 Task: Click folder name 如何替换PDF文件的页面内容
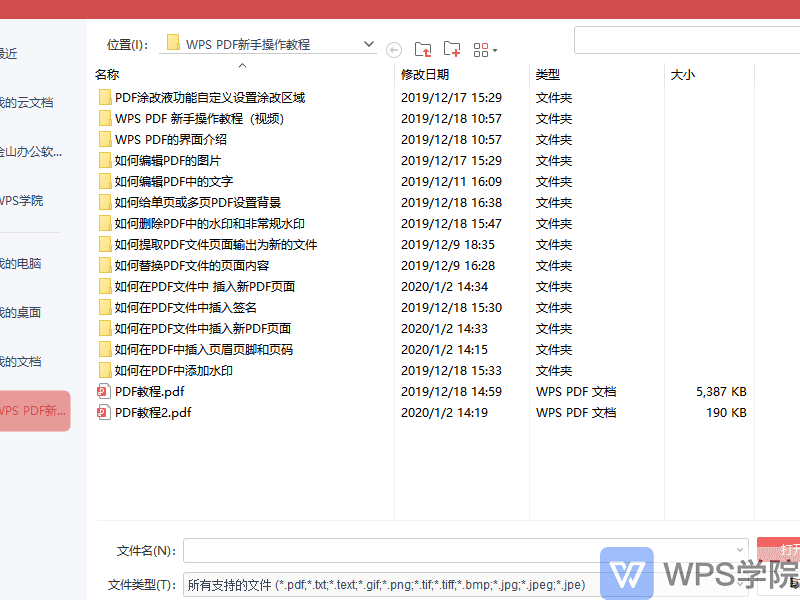[x=191, y=266]
